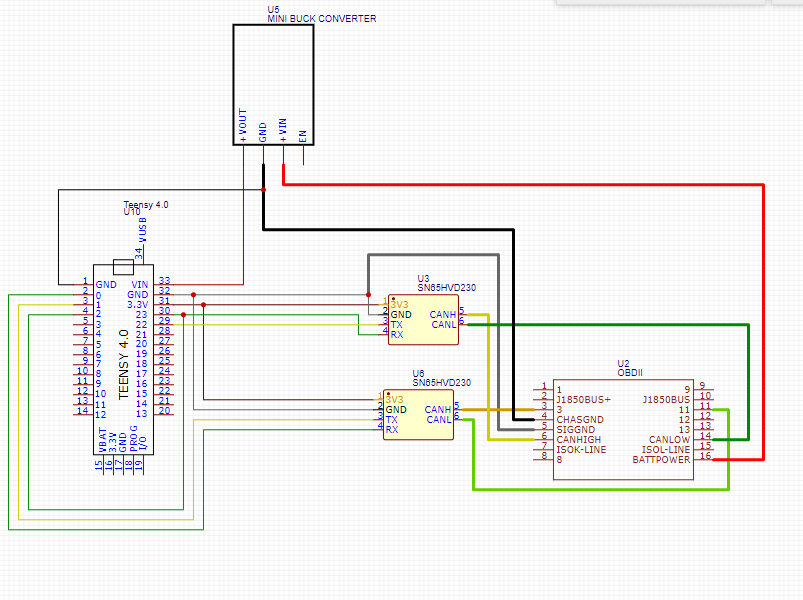Click the VBAT pin label on Teensy
Viewport: 803px width, 600px height.
[x=101, y=437]
